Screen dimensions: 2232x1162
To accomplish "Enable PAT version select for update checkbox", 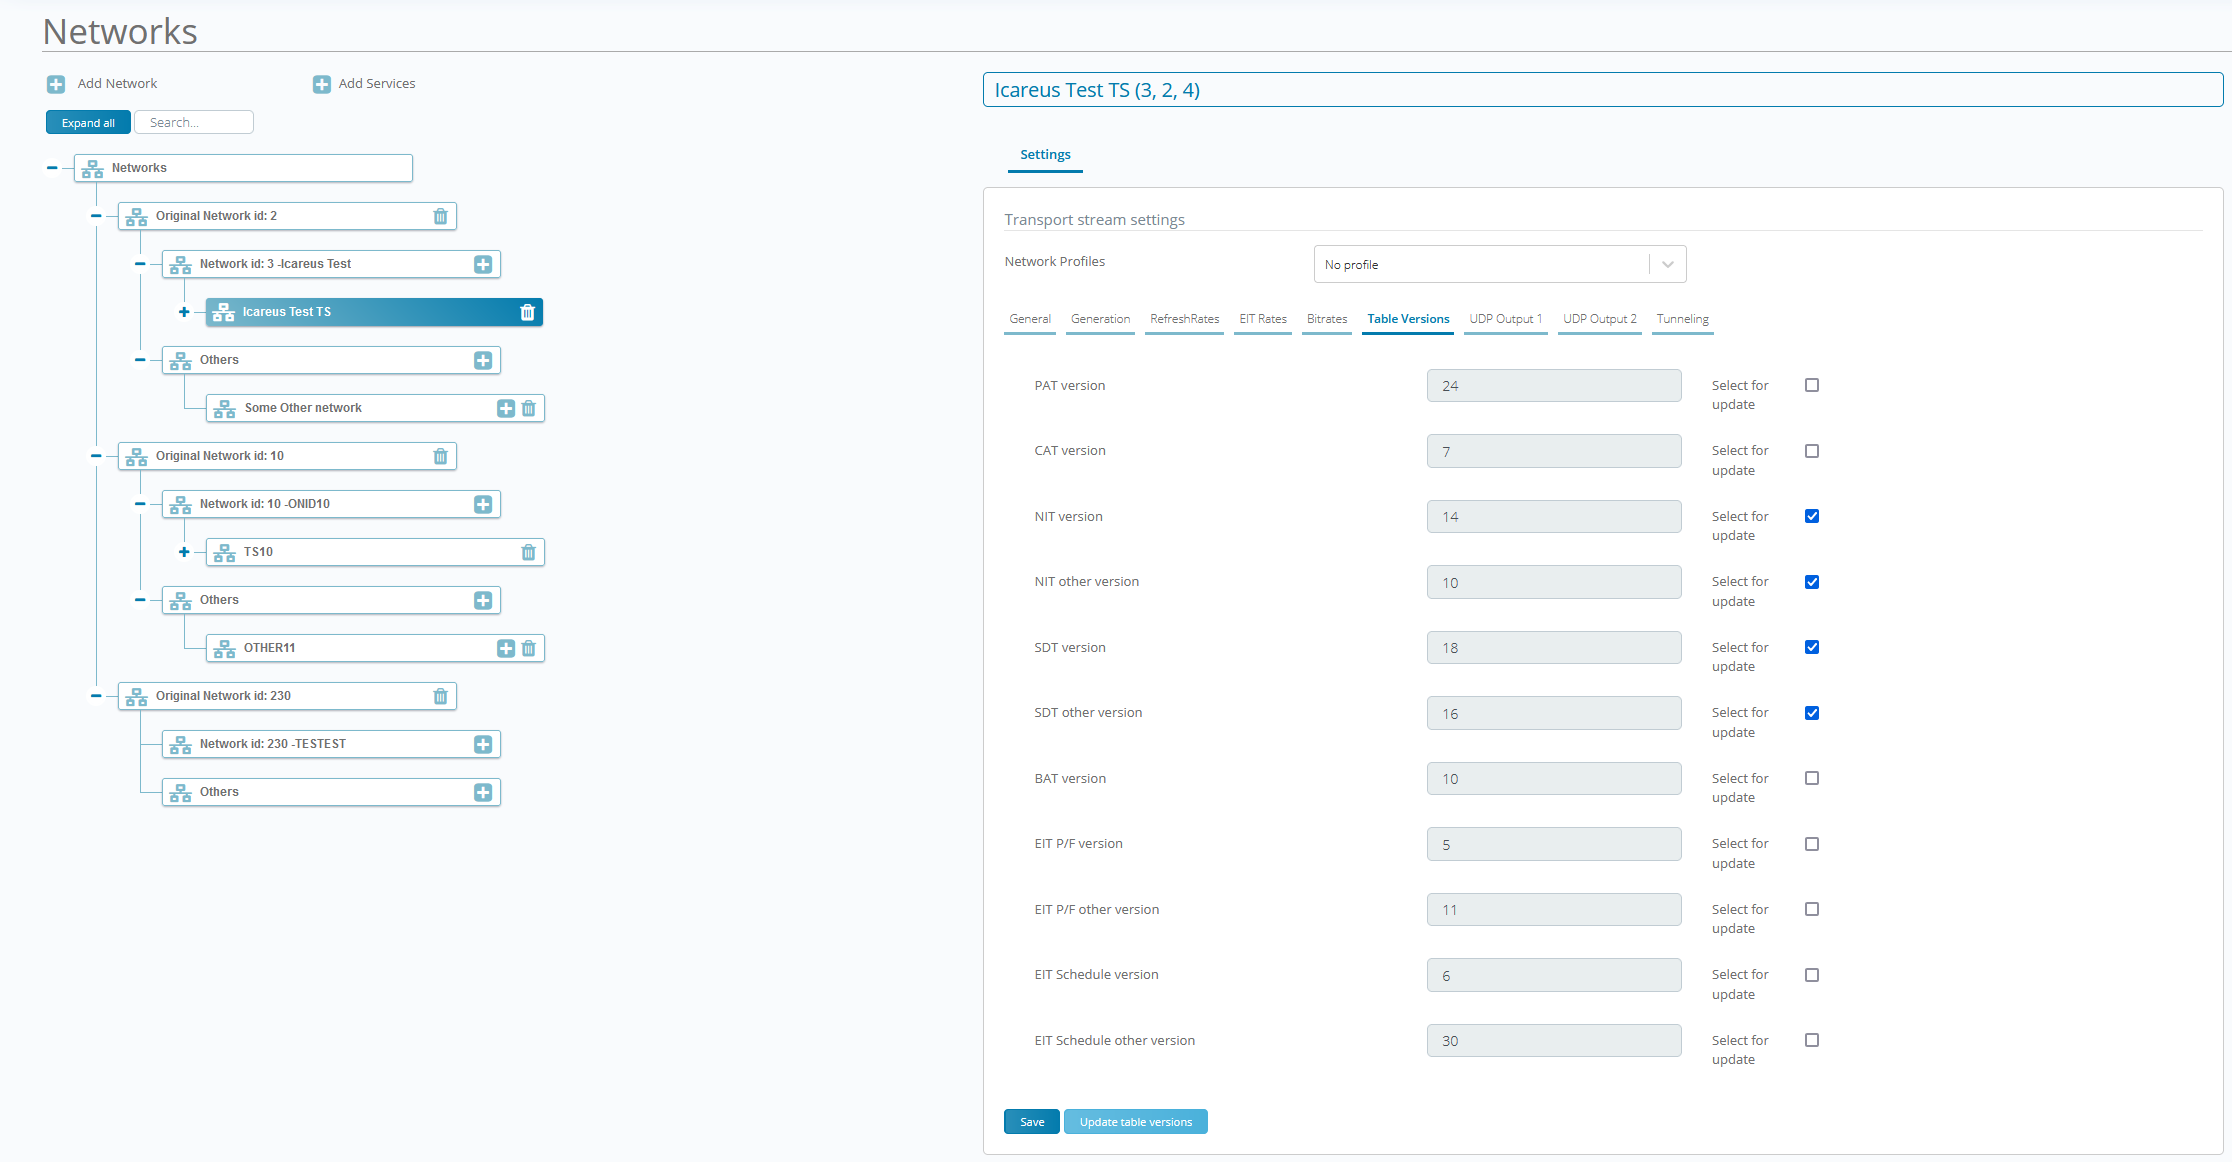I will [x=1811, y=385].
